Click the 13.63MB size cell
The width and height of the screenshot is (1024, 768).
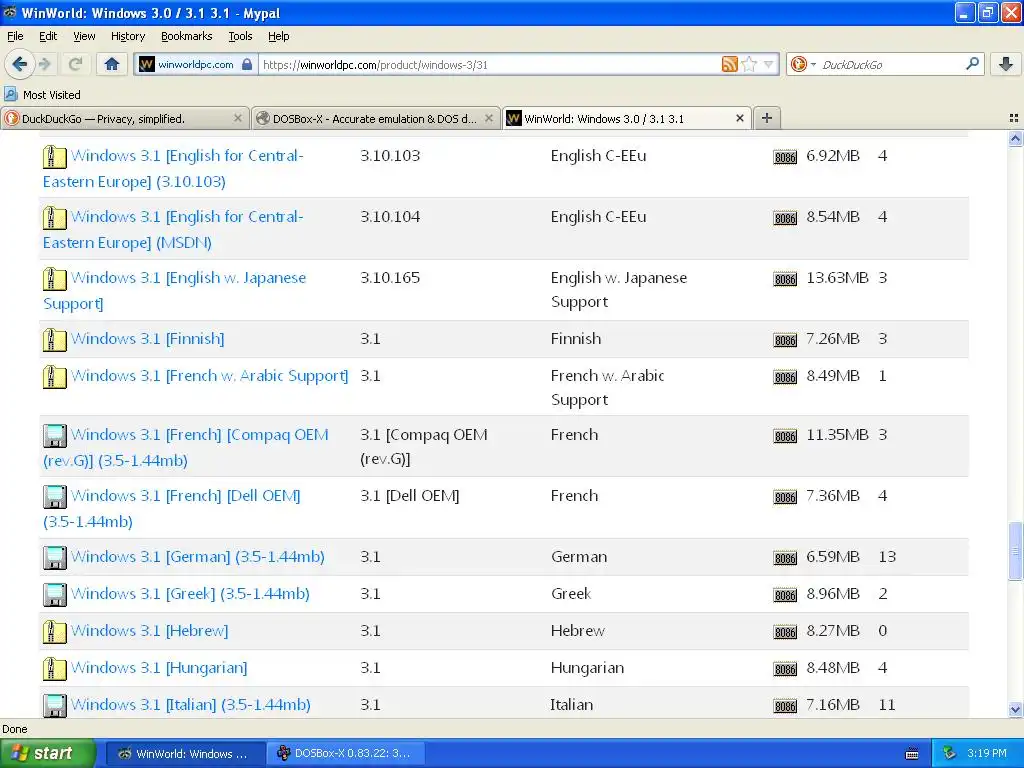[x=837, y=278]
